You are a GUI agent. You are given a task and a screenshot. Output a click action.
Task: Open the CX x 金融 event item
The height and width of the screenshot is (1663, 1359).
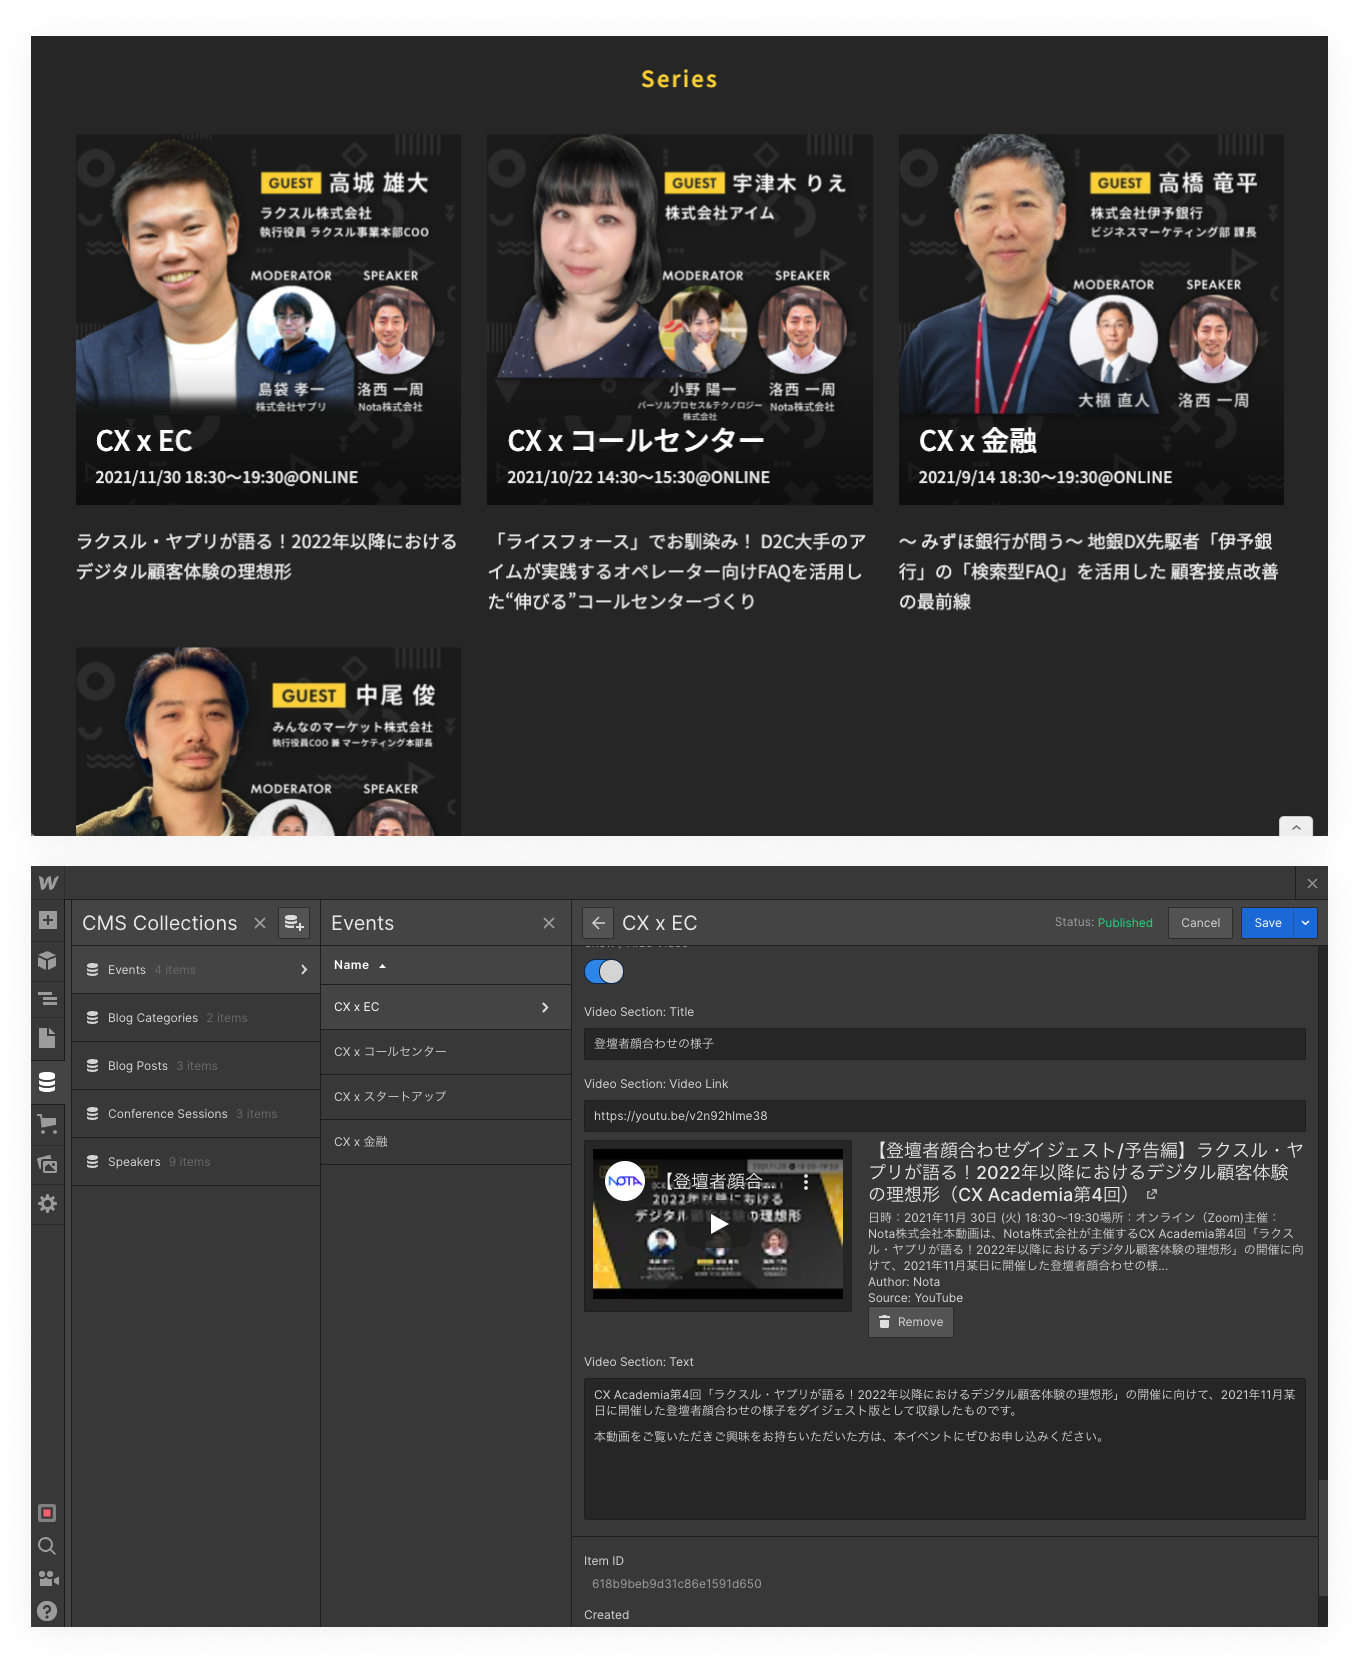point(446,1142)
